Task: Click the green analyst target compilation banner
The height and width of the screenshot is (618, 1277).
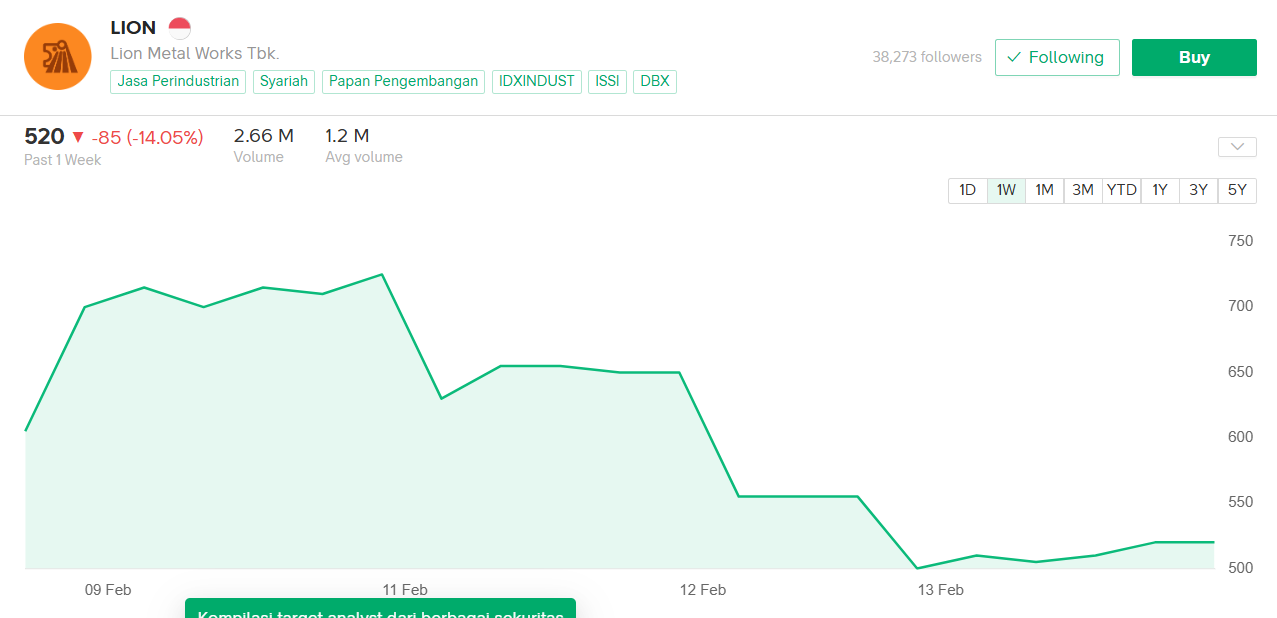Action: click(x=380, y=609)
